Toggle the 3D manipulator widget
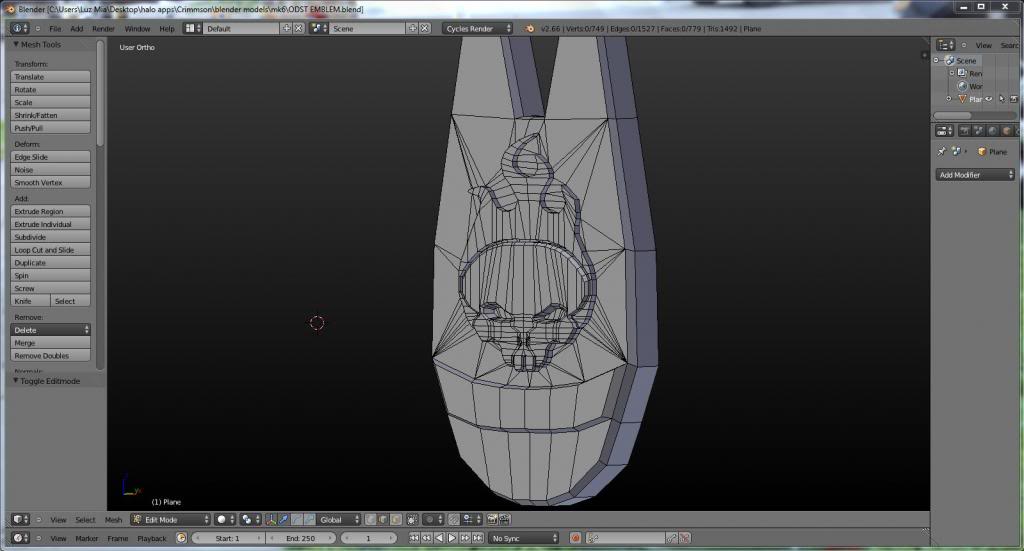 tap(271, 520)
